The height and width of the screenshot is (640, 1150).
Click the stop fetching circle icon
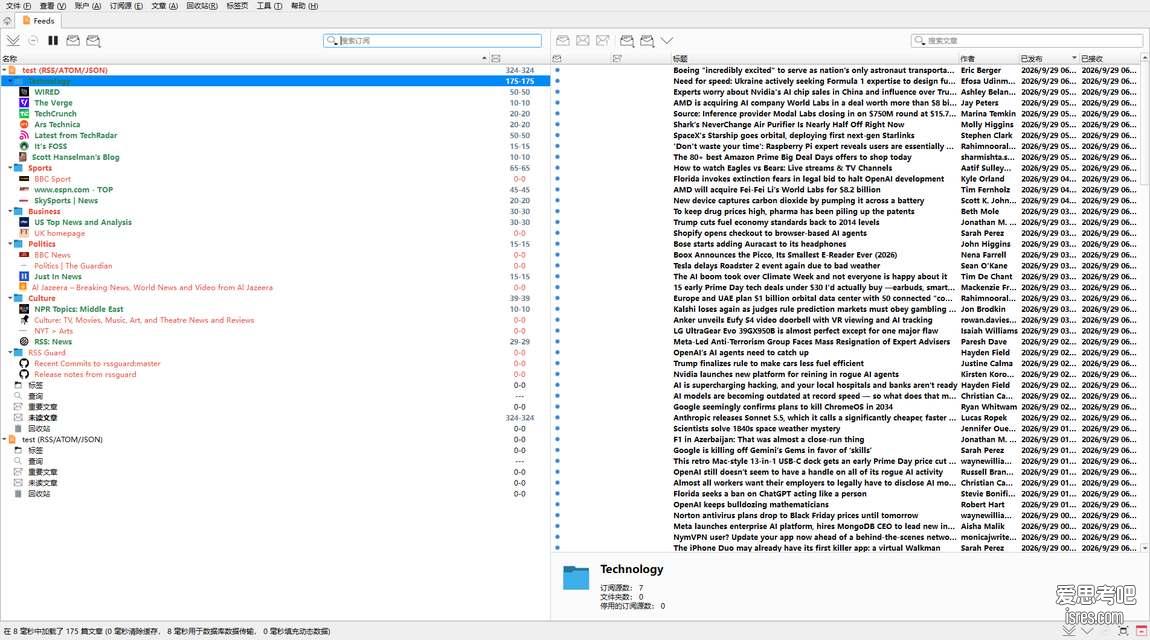pos(33,40)
